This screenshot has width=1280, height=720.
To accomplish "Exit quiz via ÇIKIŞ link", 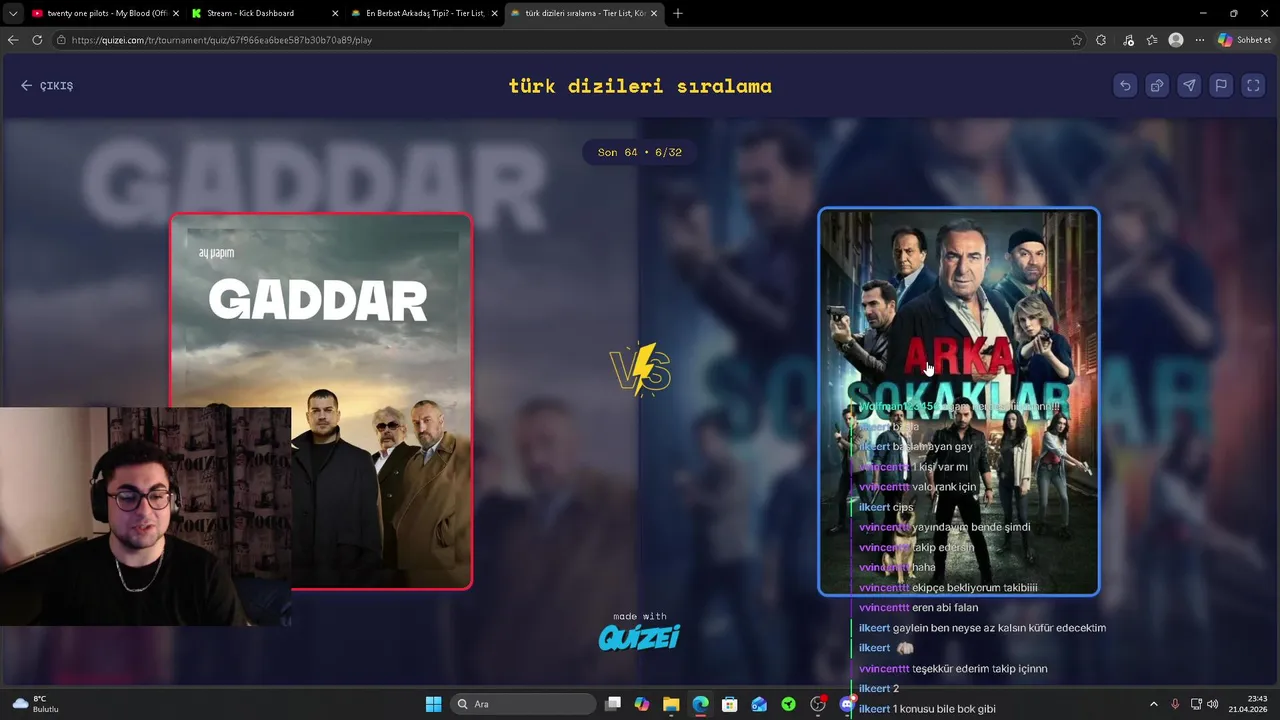I will coord(47,86).
